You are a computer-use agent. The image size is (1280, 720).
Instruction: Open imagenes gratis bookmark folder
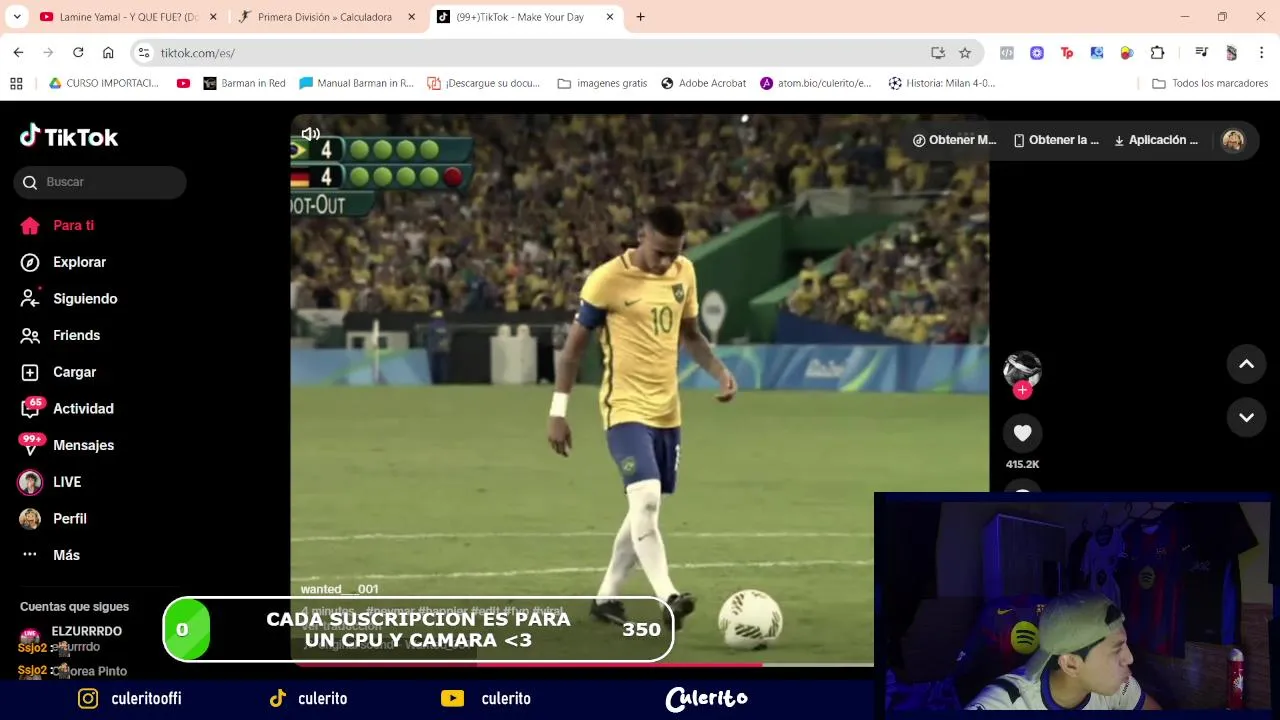point(603,83)
